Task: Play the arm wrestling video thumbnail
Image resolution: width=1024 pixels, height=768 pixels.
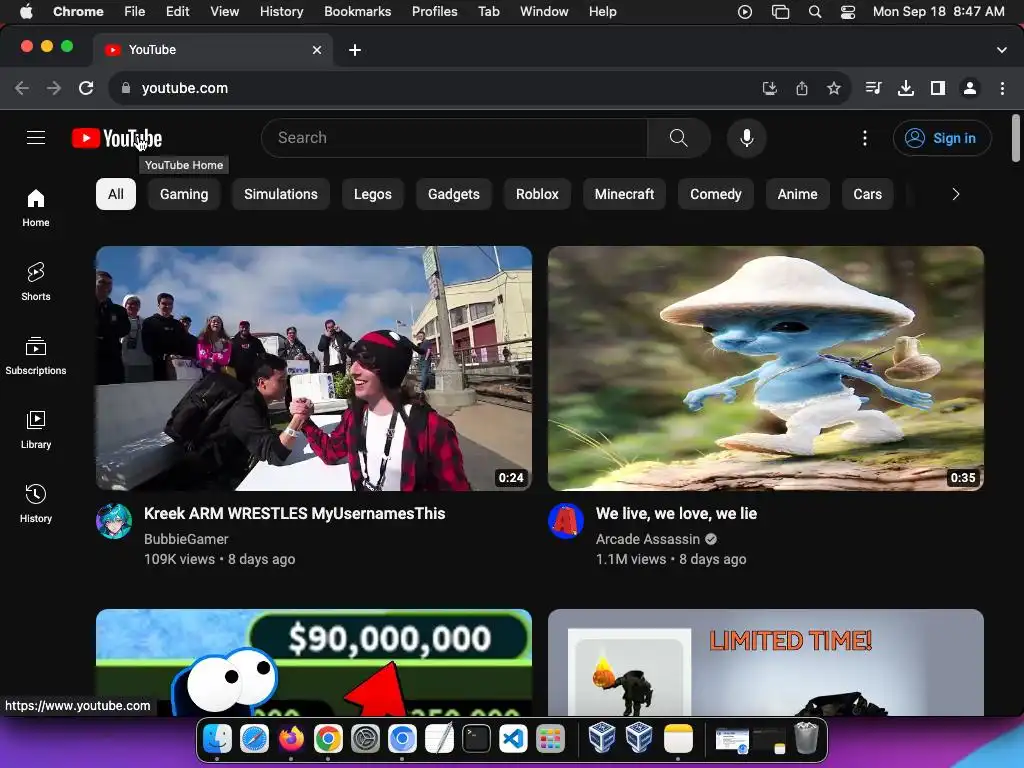Action: (x=314, y=368)
